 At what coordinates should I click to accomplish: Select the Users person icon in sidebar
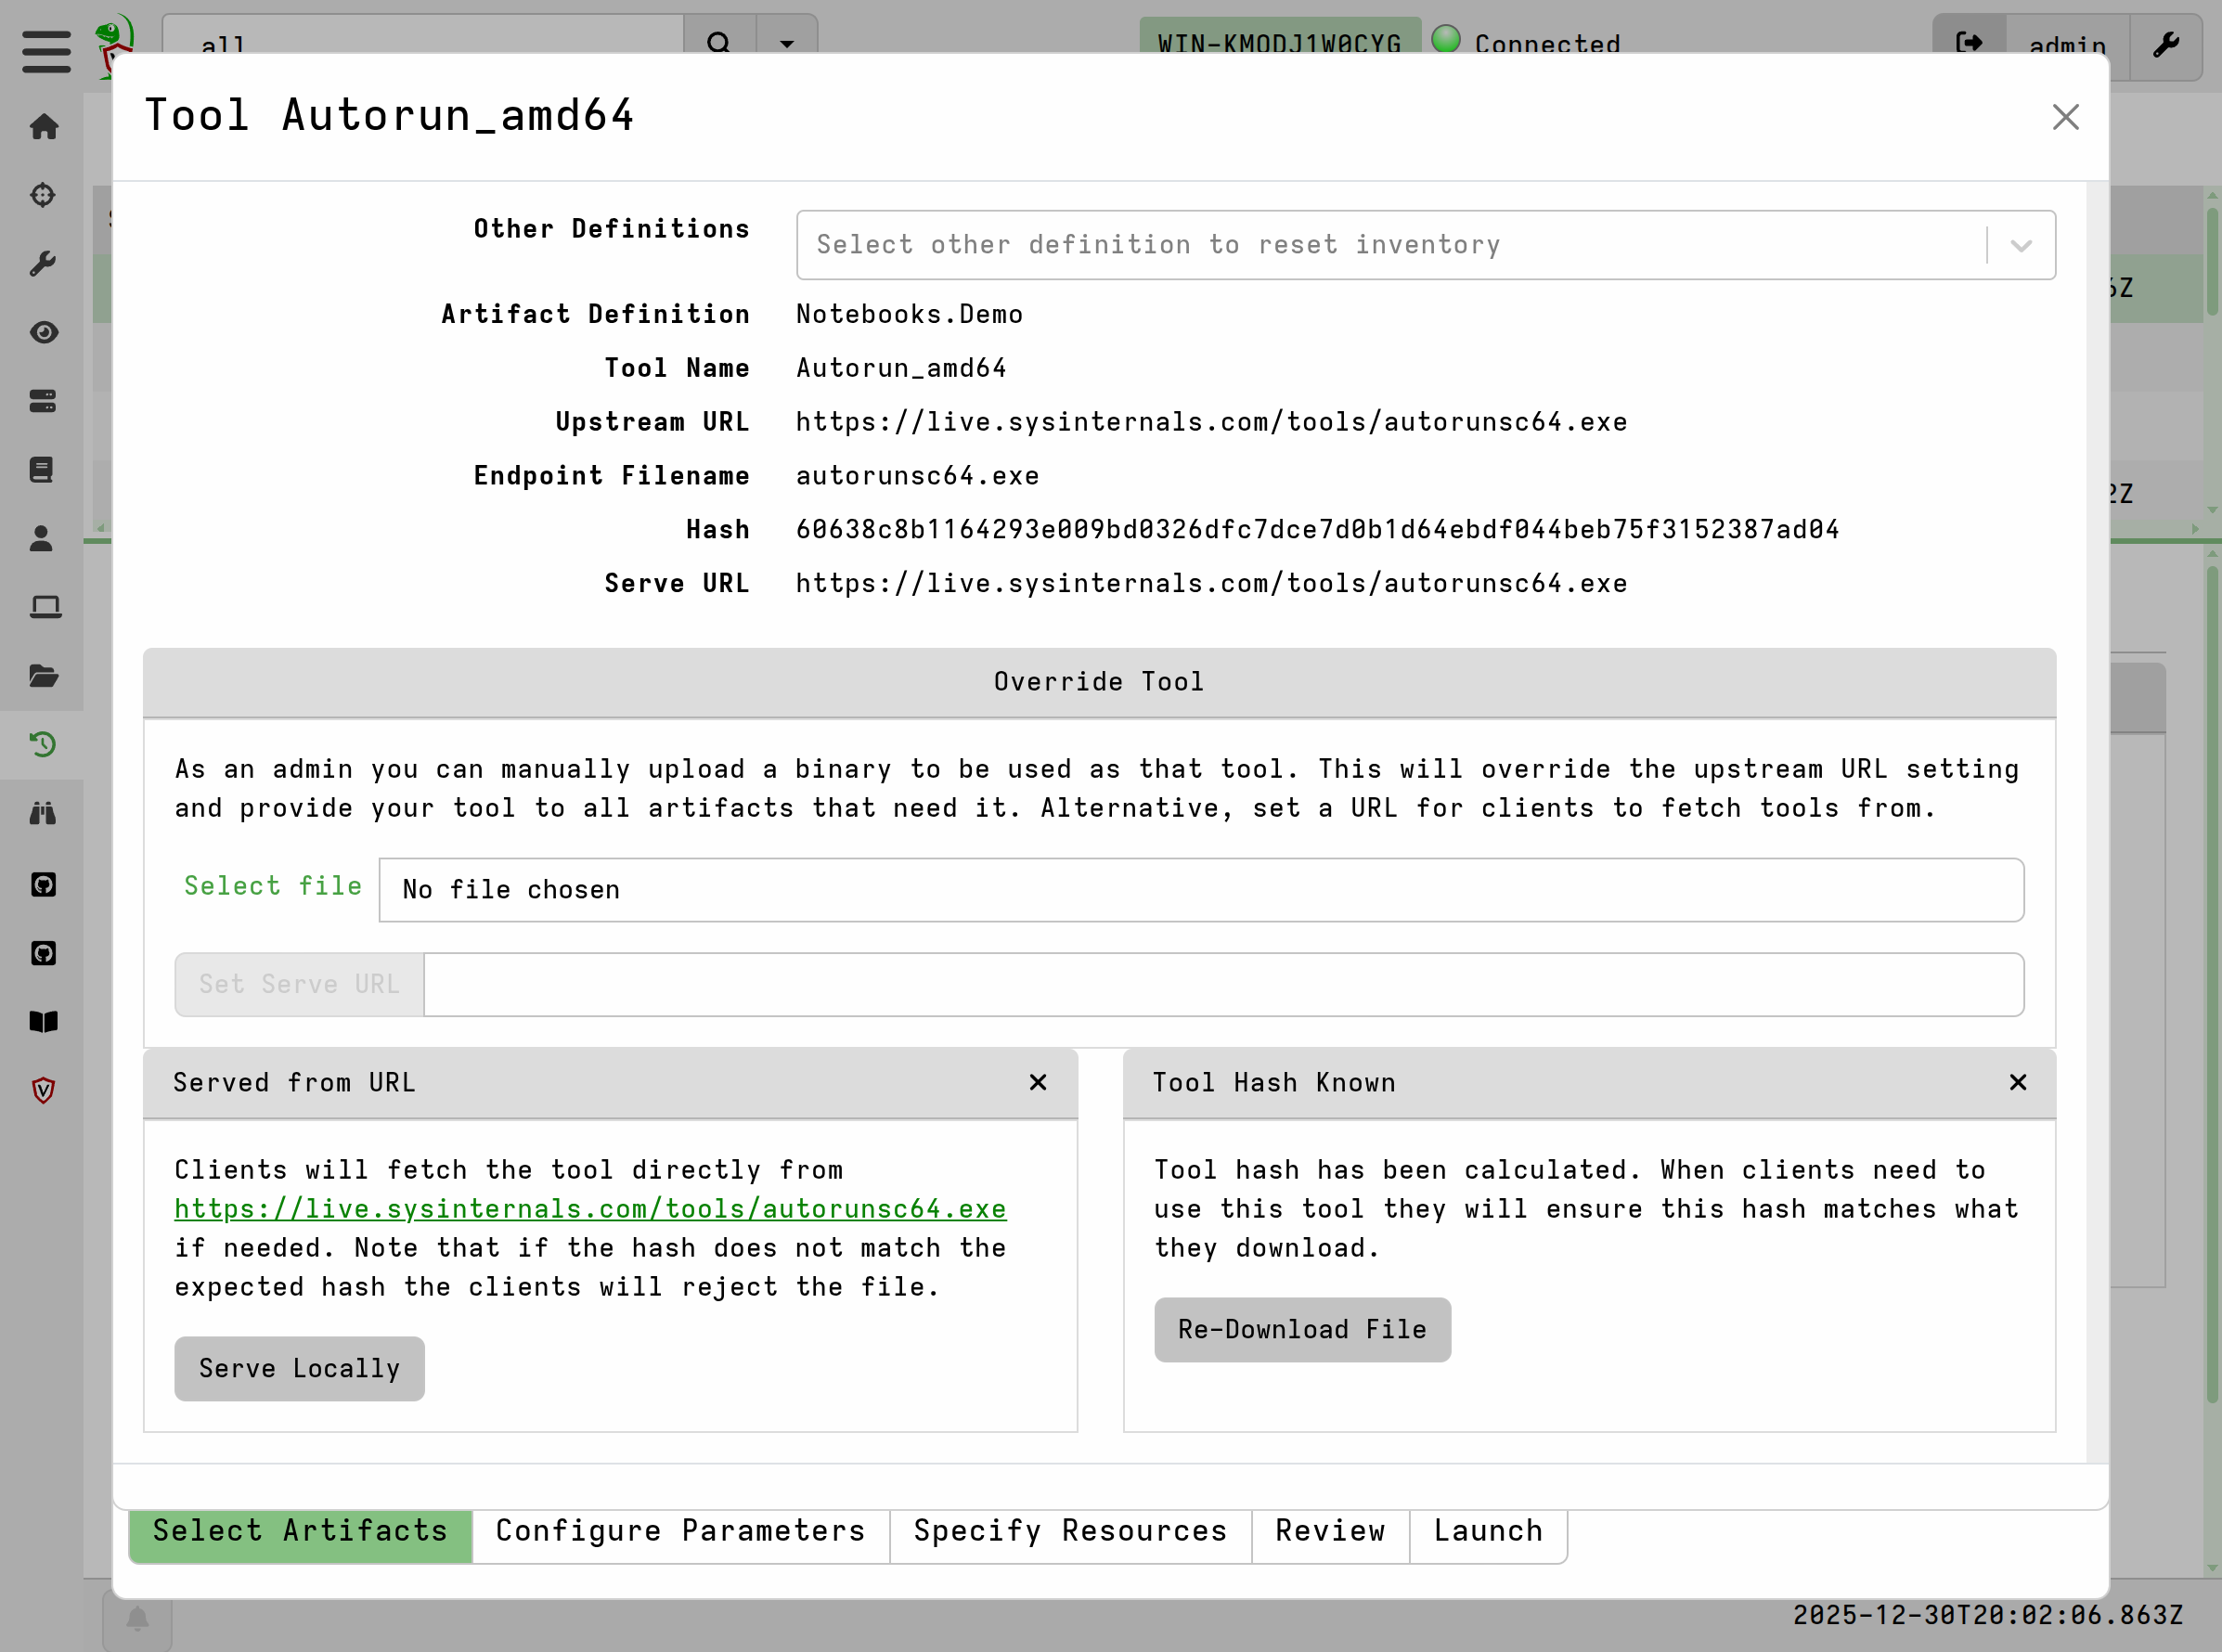(x=43, y=538)
